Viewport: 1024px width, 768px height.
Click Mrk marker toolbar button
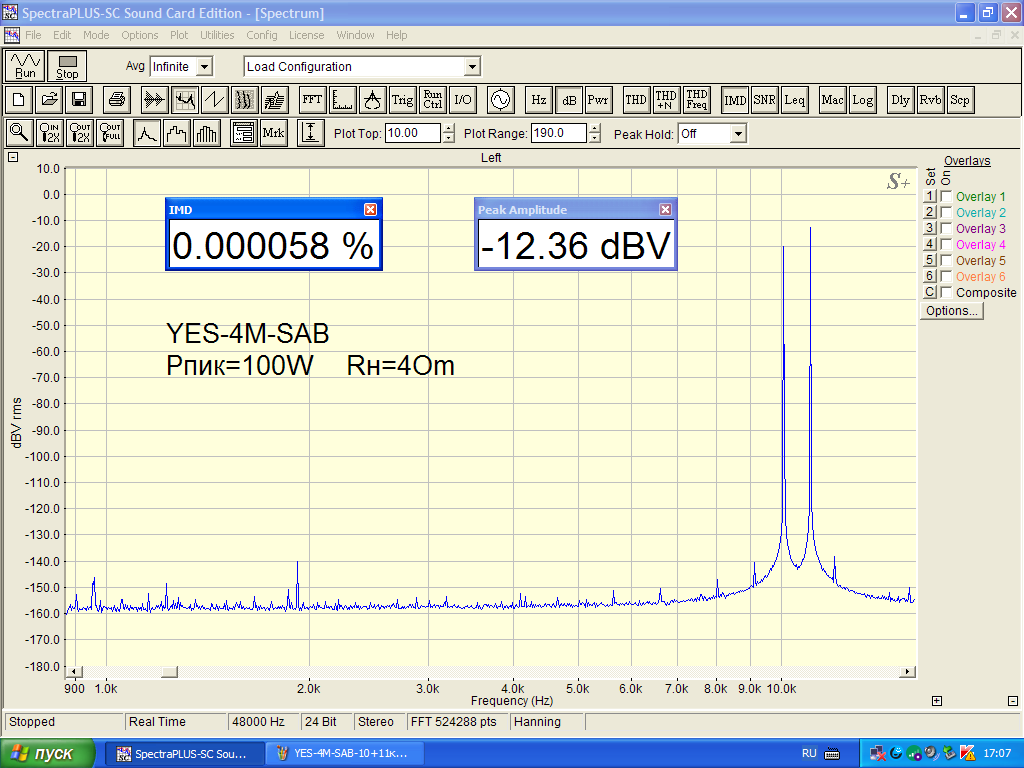(273, 133)
